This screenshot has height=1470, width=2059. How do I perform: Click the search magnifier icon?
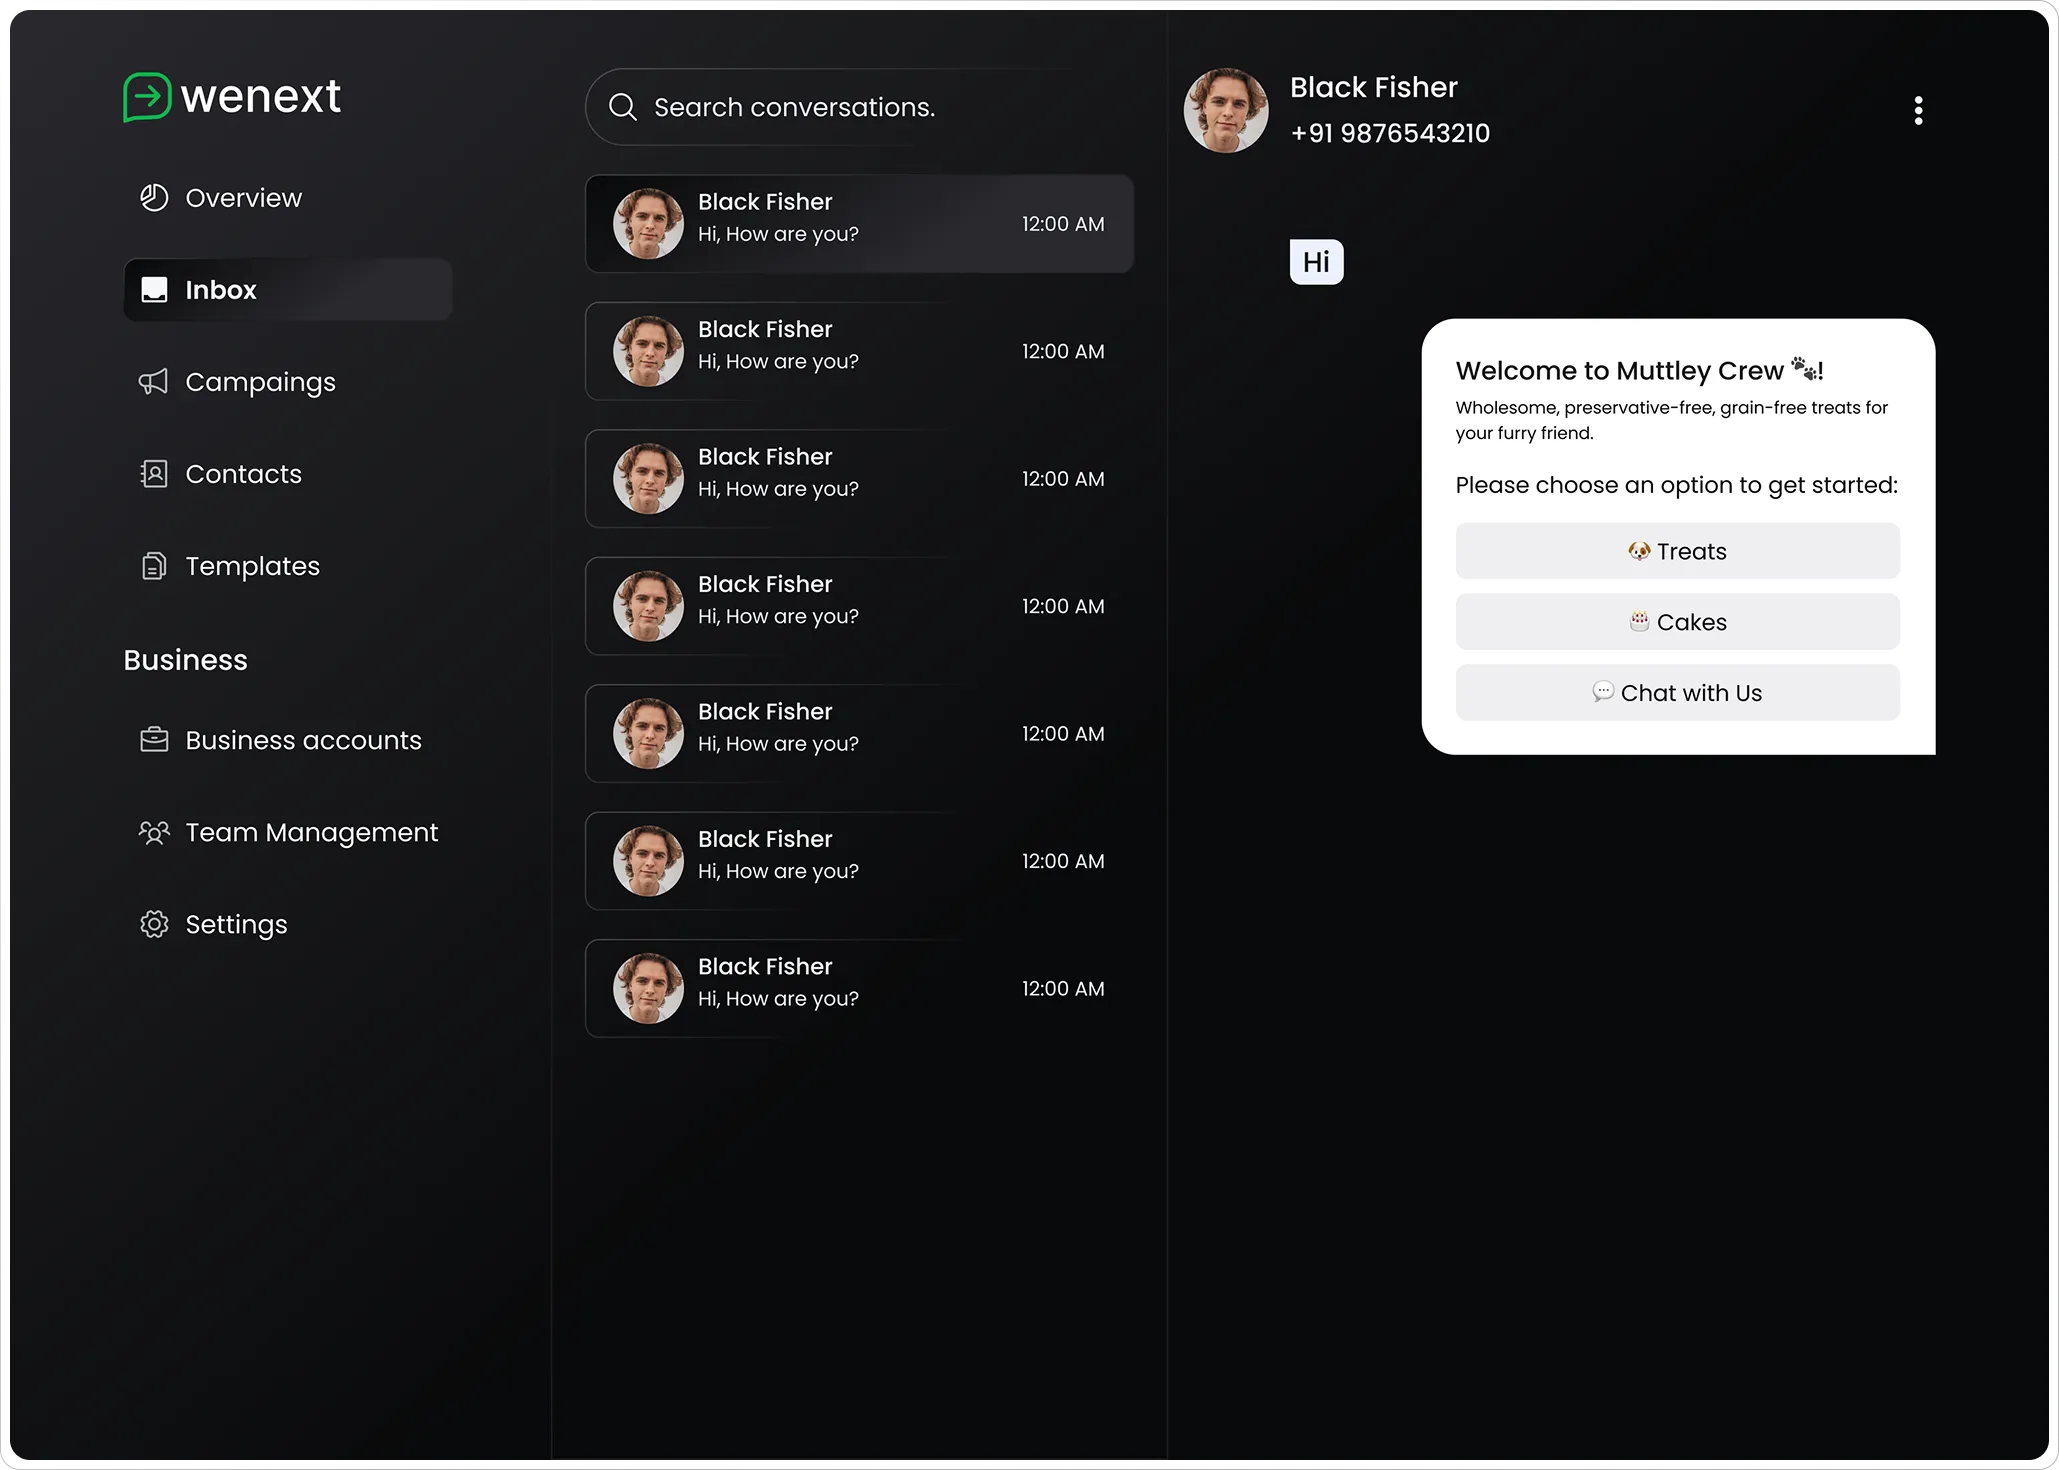click(623, 107)
